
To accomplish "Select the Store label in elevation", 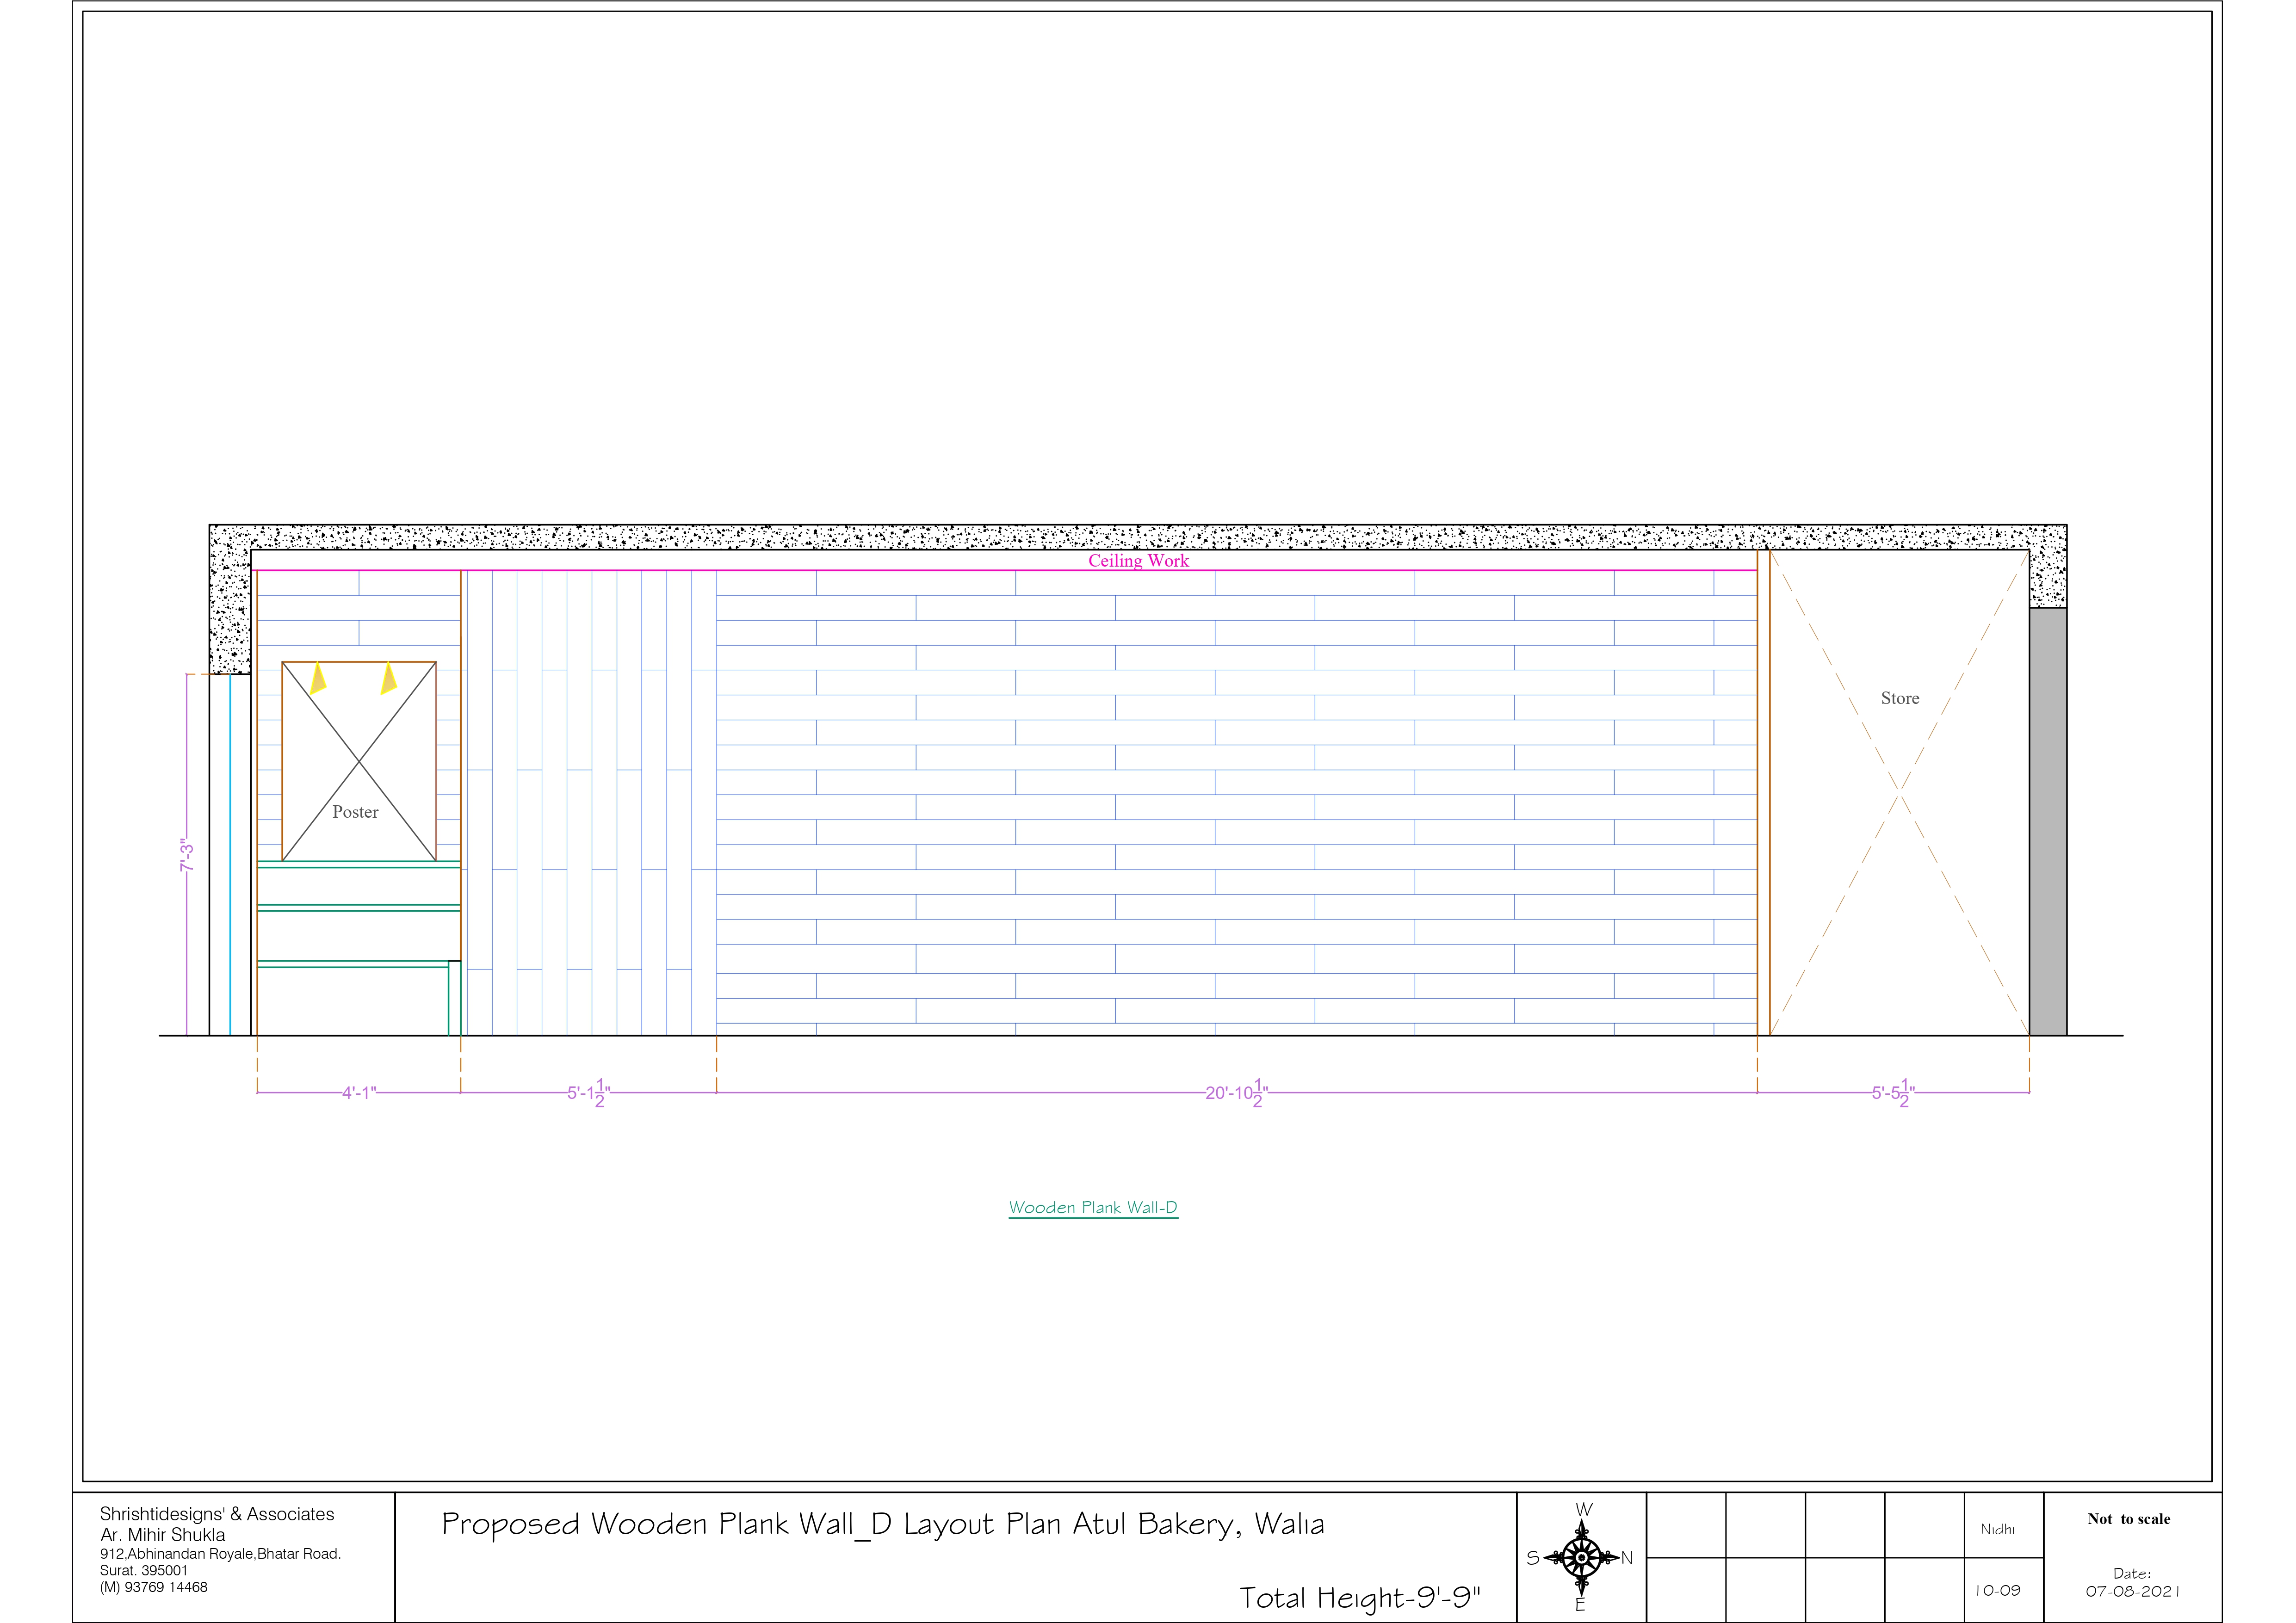I will [x=1900, y=698].
